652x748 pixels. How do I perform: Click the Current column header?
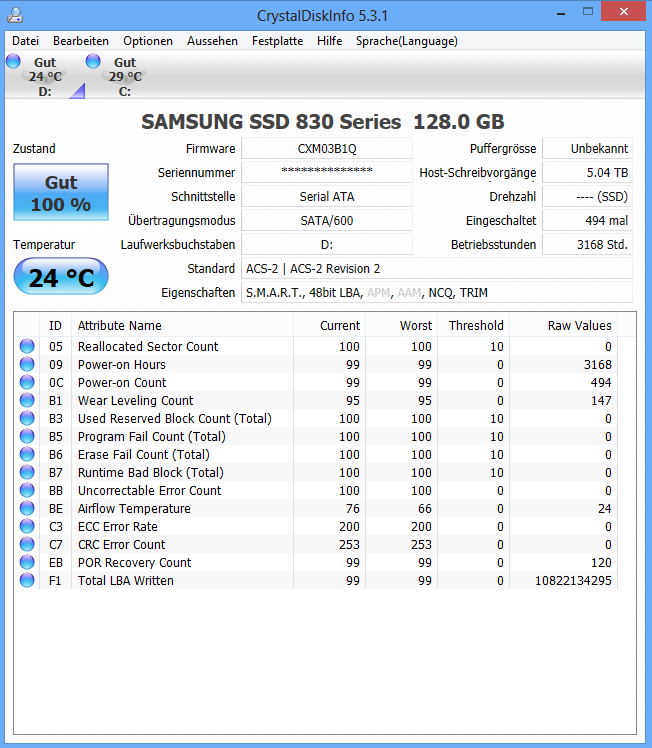330,325
